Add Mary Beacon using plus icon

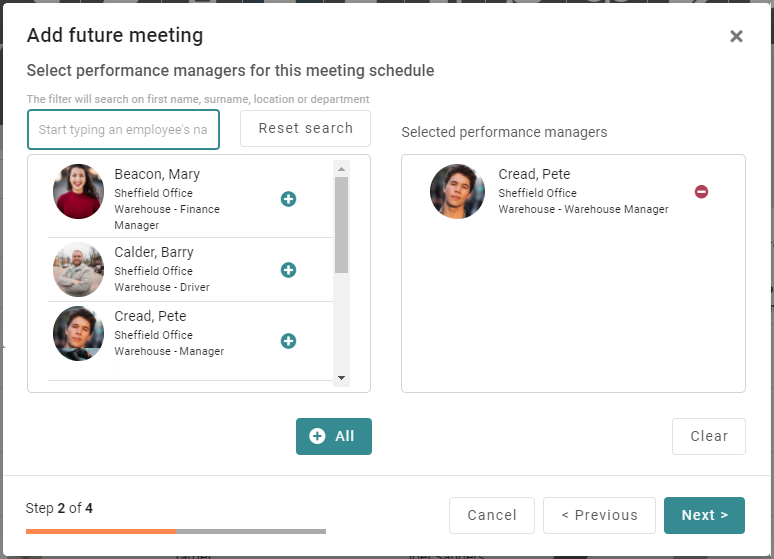tap(288, 199)
